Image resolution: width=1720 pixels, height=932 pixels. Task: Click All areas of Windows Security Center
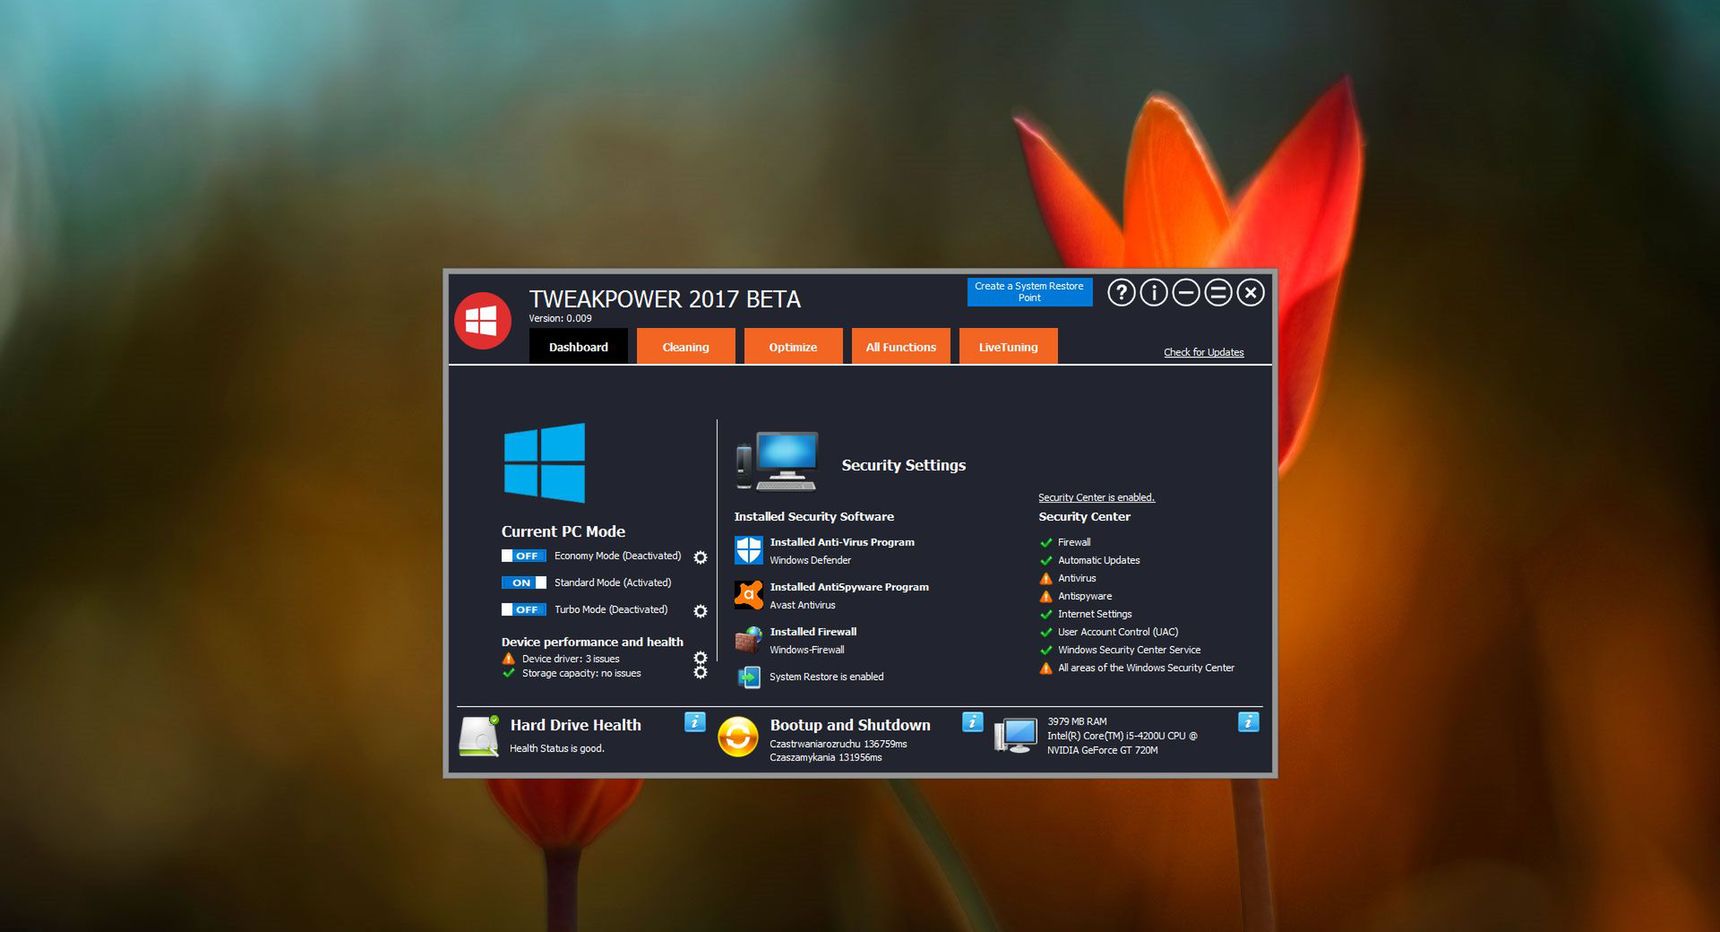pyautogui.click(x=1146, y=668)
